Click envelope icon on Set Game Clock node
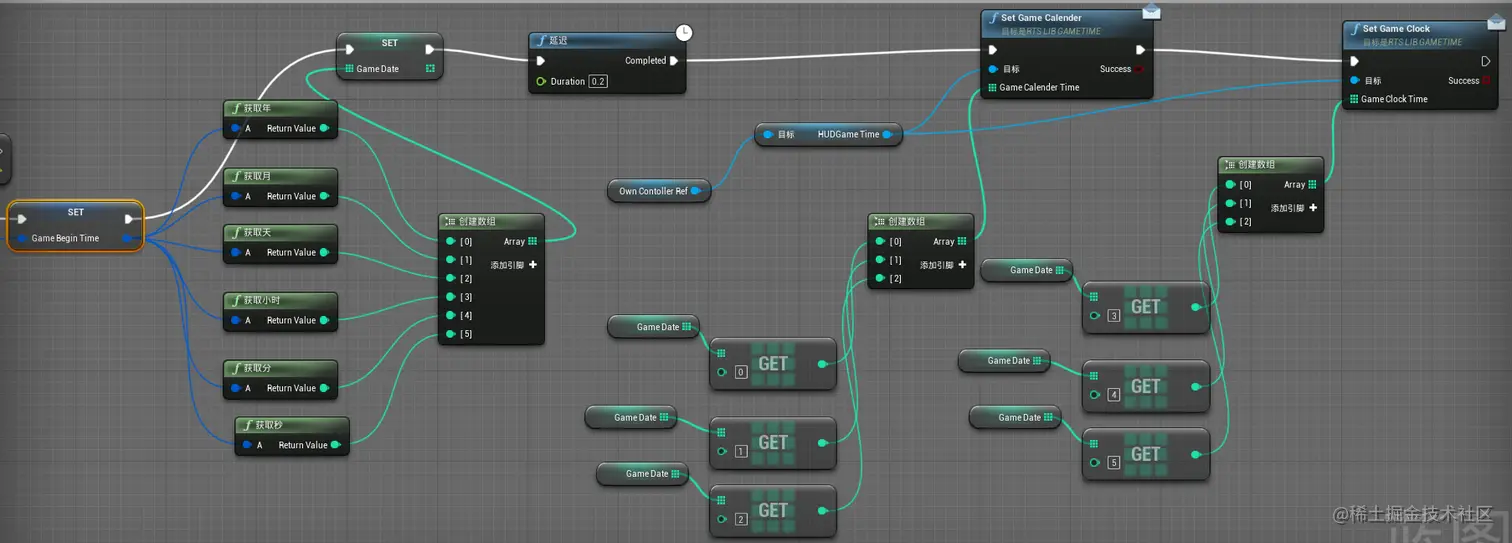 pos(1494,22)
